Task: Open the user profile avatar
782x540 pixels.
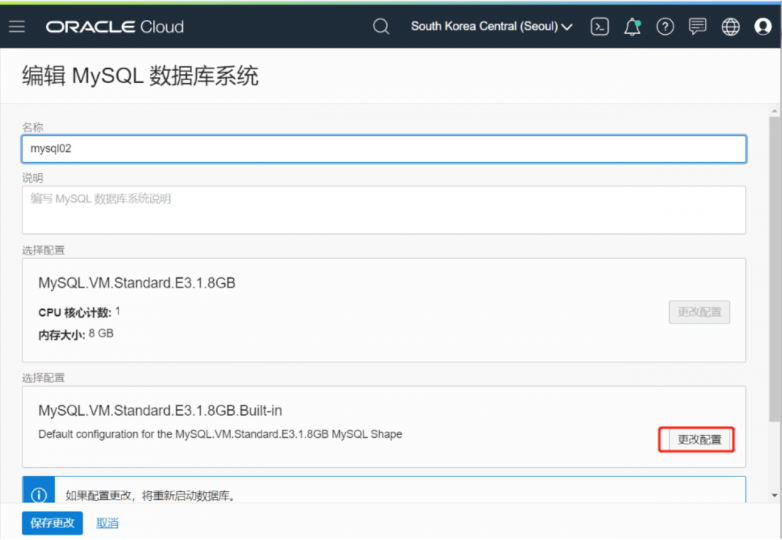Action: pos(763,26)
